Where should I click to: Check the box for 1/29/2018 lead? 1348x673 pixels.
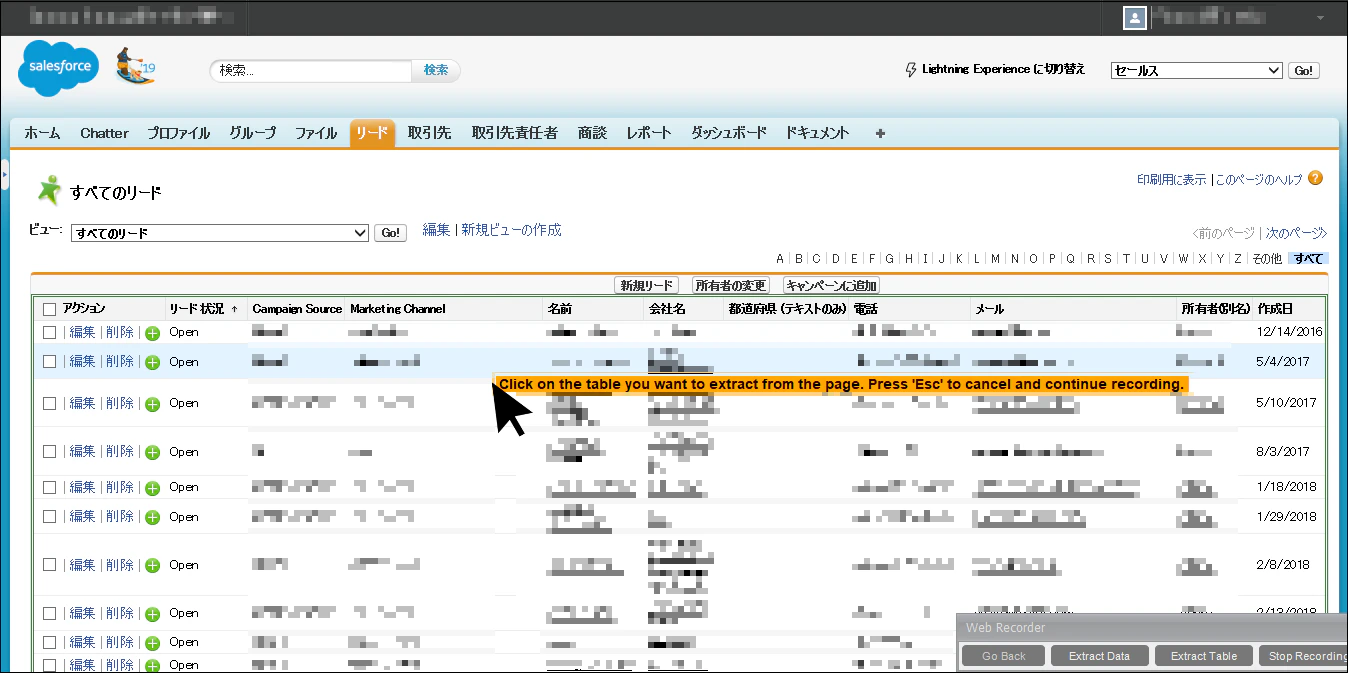(50, 516)
